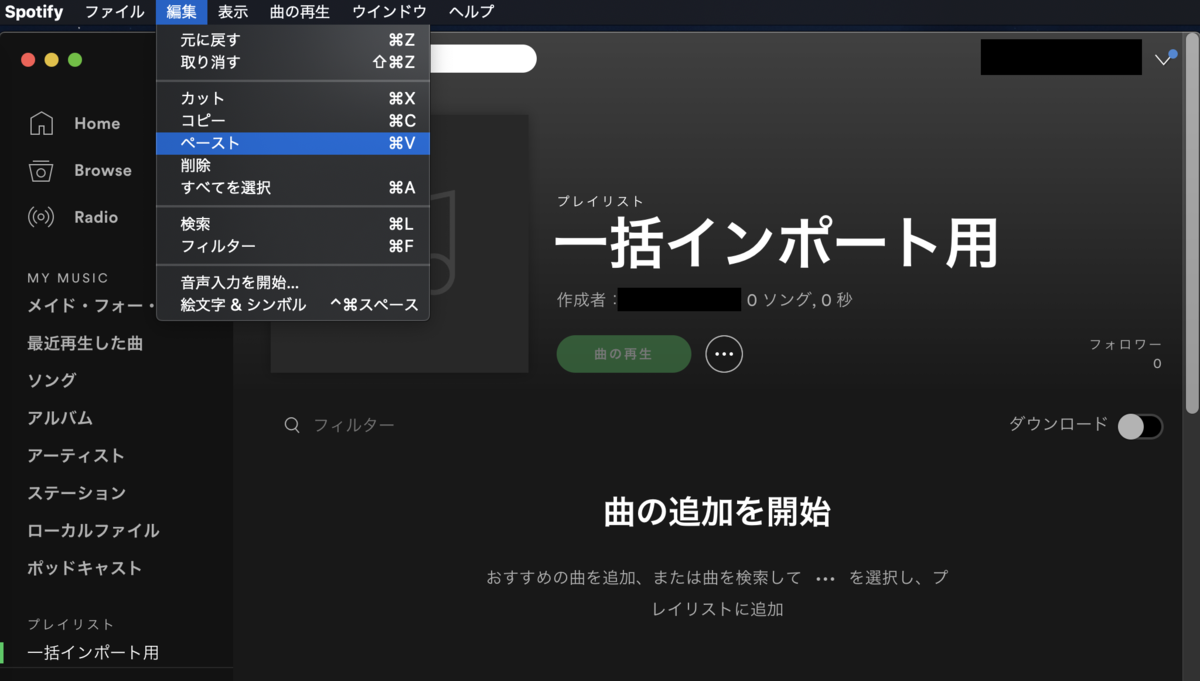Open ステーション in My Music
The width and height of the screenshot is (1200, 681).
pos(76,493)
